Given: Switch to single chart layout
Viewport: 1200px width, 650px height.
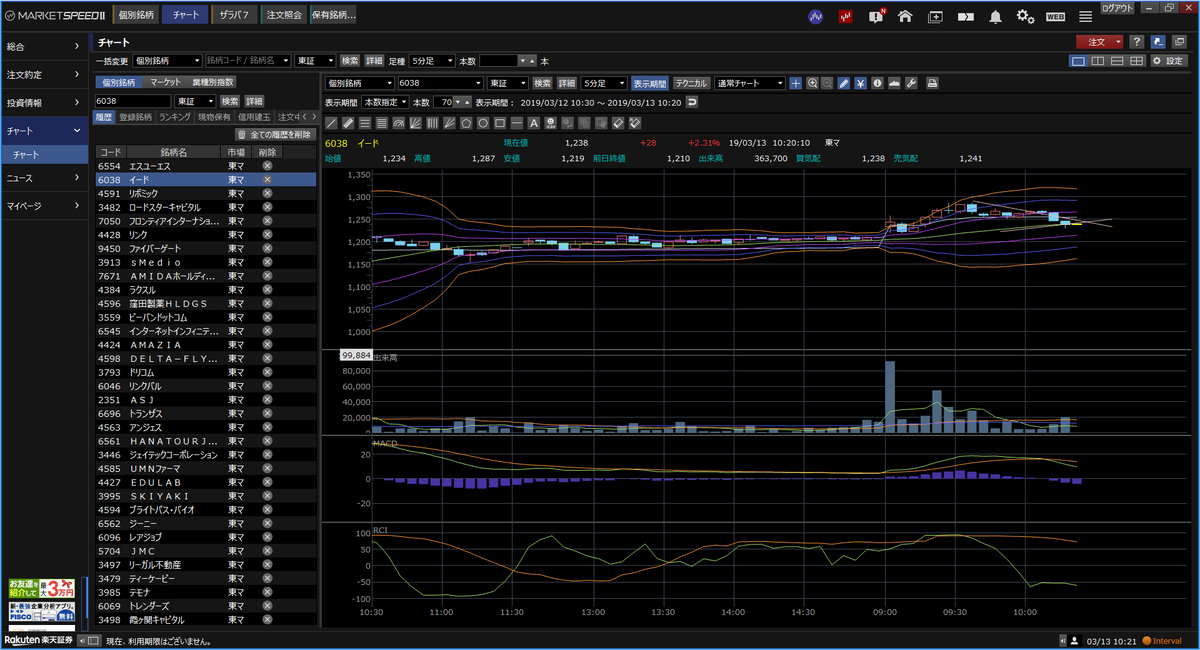Looking at the screenshot, I should pos(1079,61).
